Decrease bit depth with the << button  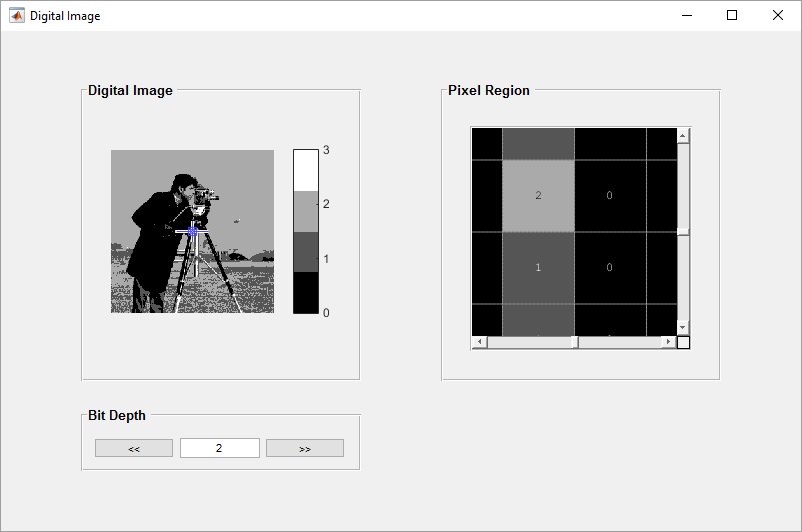pos(134,448)
